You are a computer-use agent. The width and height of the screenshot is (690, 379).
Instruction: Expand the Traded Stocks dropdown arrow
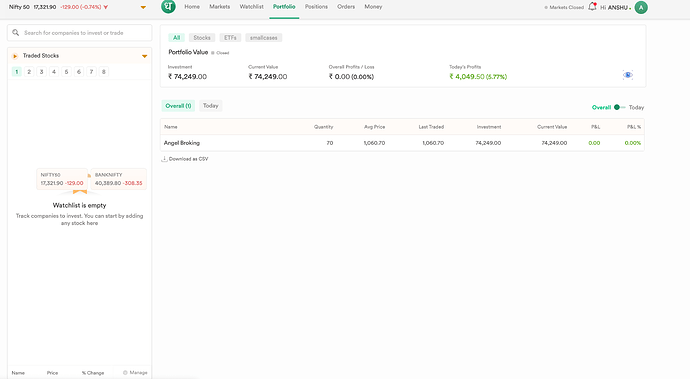144,56
